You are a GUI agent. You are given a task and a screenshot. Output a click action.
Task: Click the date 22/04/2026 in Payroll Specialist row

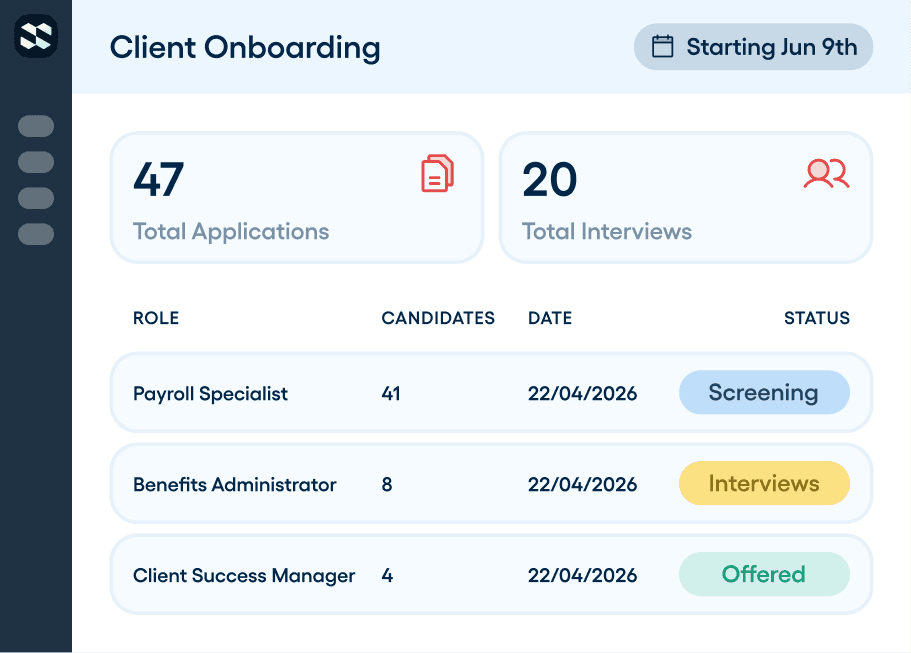click(x=582, y=393)
